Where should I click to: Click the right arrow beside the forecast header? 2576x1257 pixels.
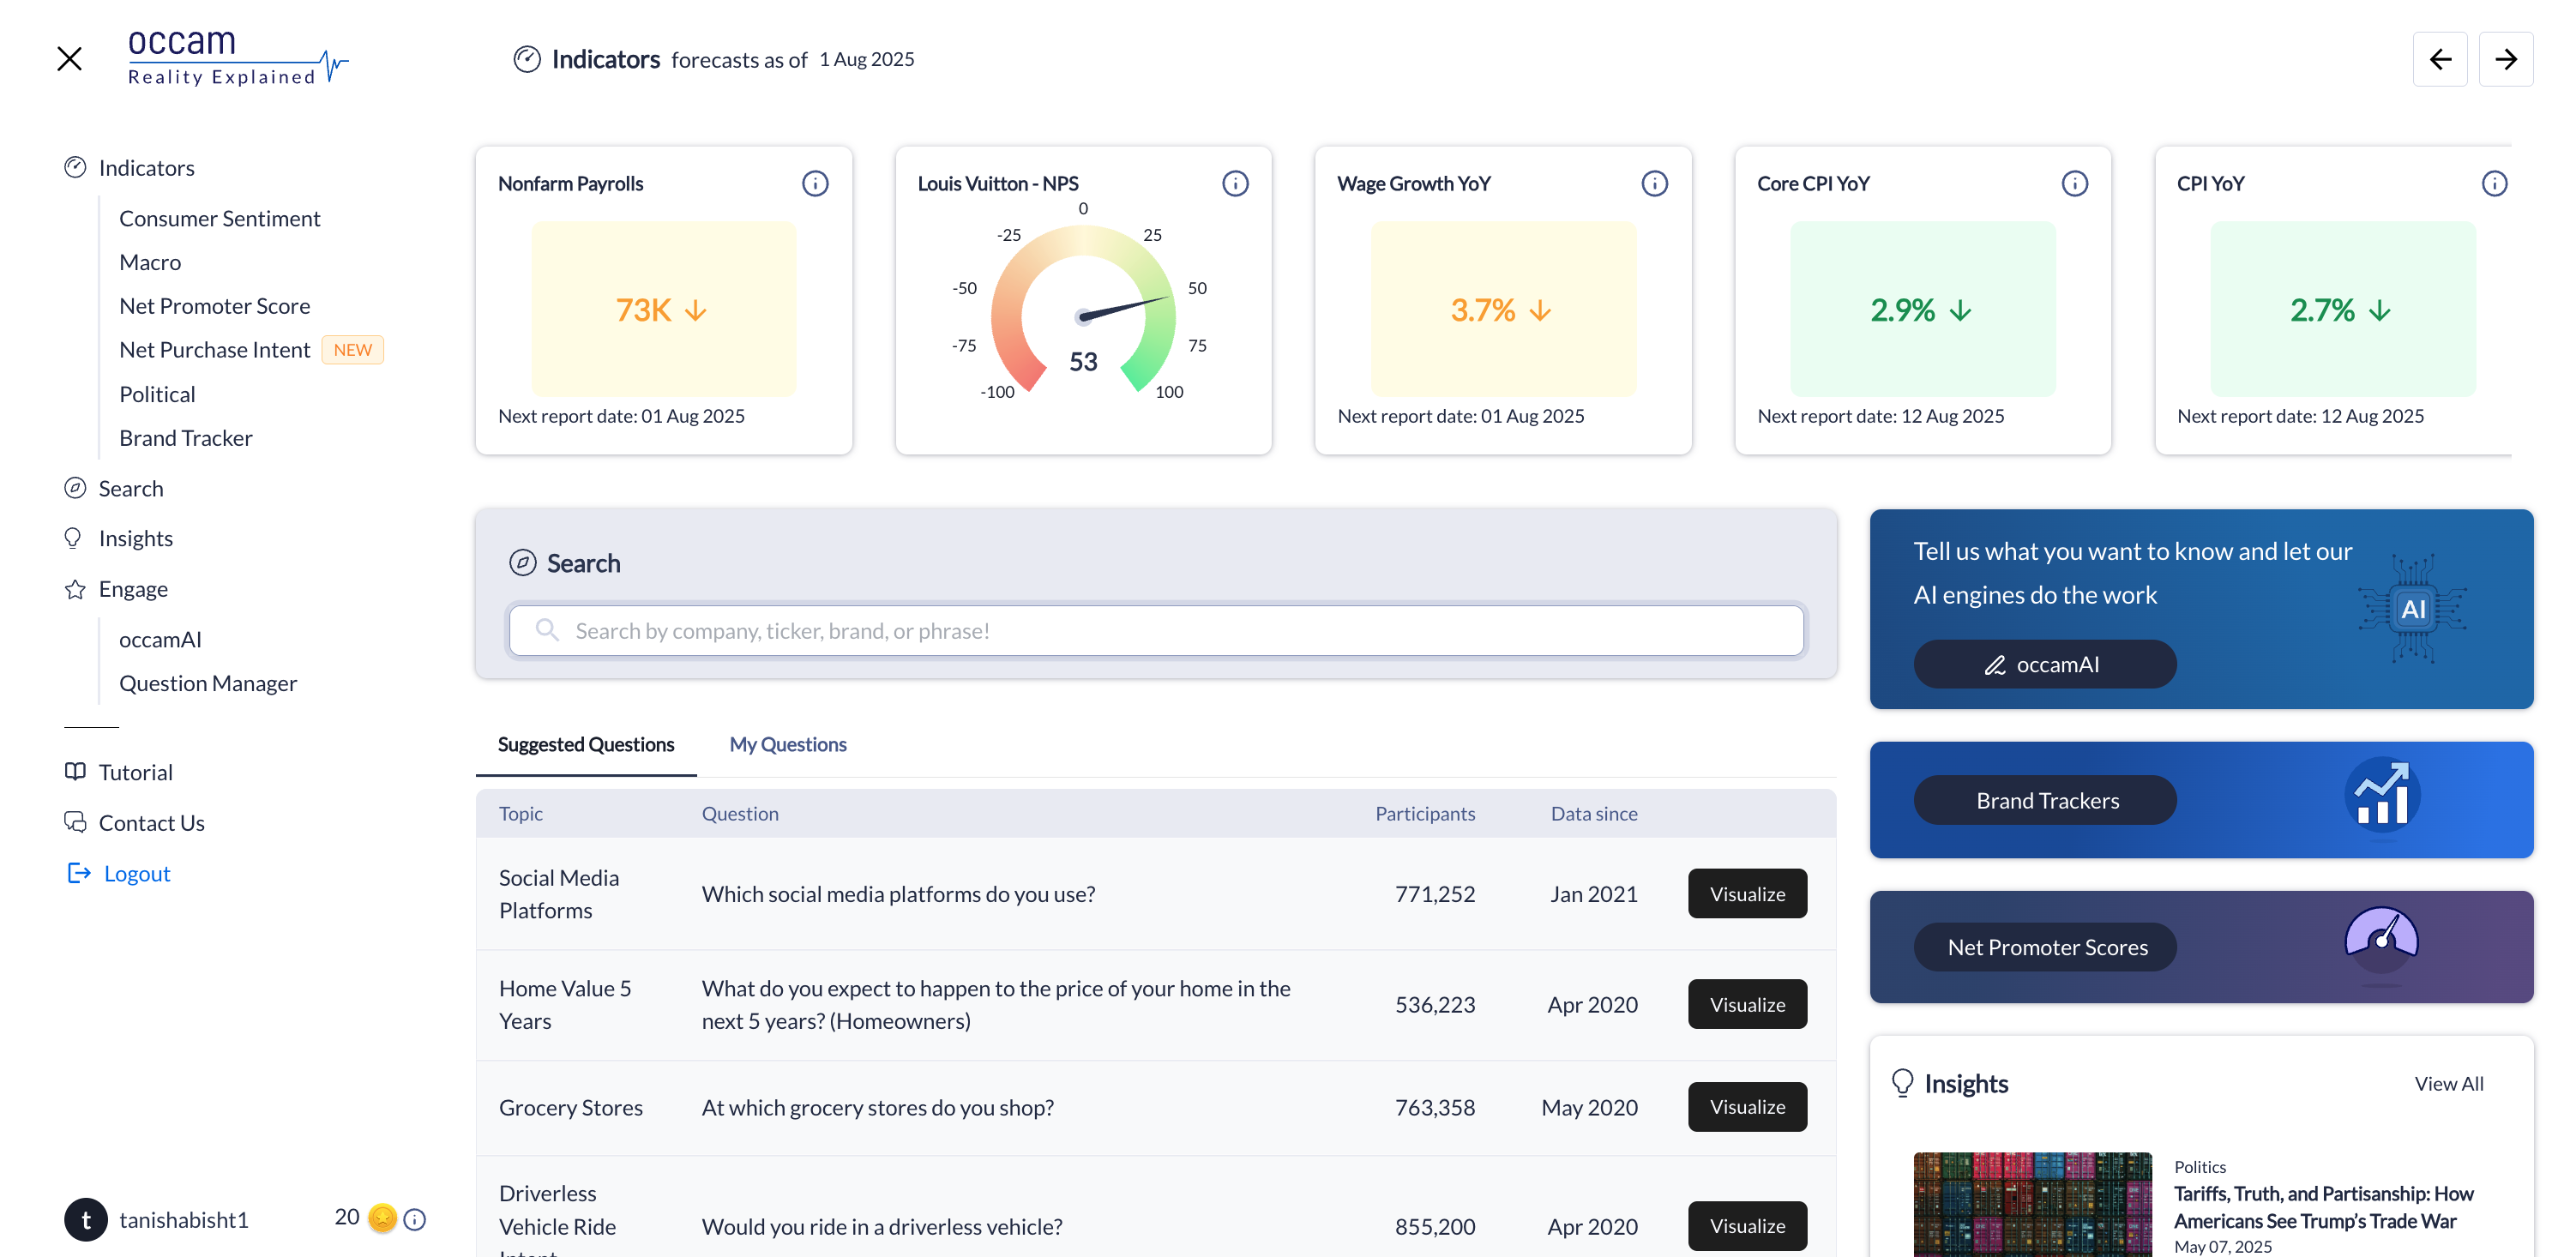coord(2506,58)
